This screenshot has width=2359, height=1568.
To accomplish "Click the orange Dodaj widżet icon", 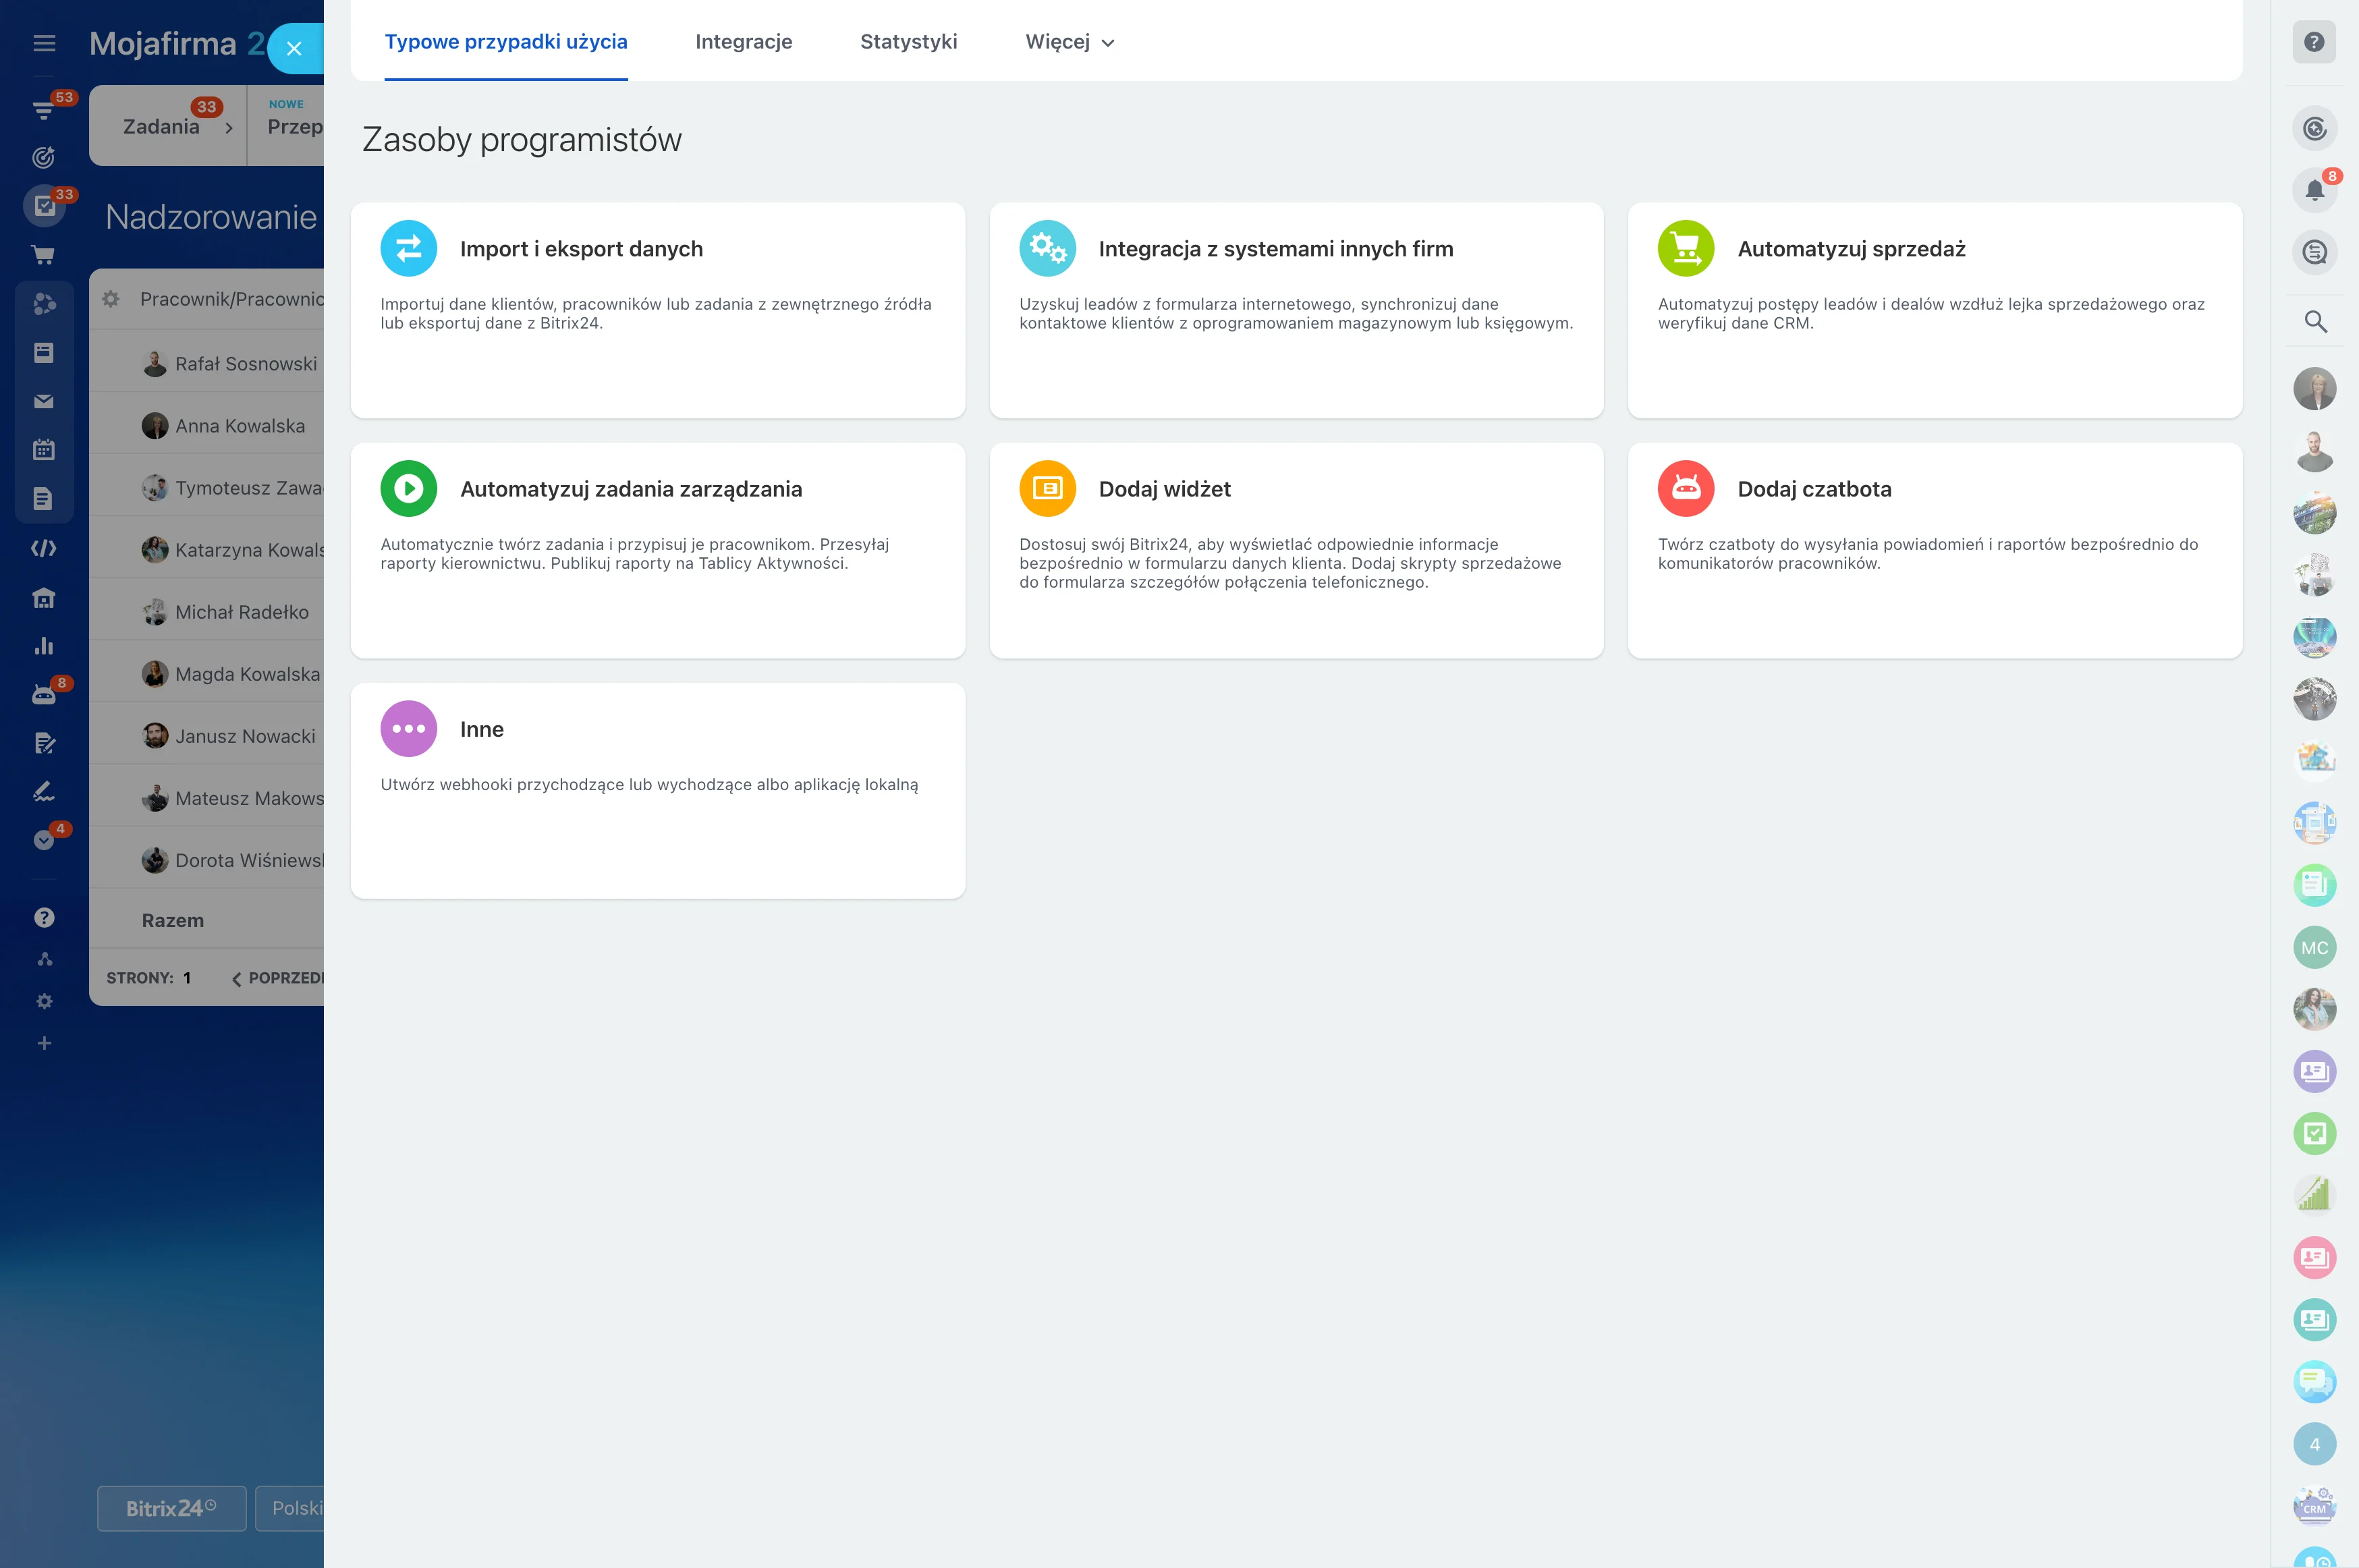I will (x=1047, y=488).
